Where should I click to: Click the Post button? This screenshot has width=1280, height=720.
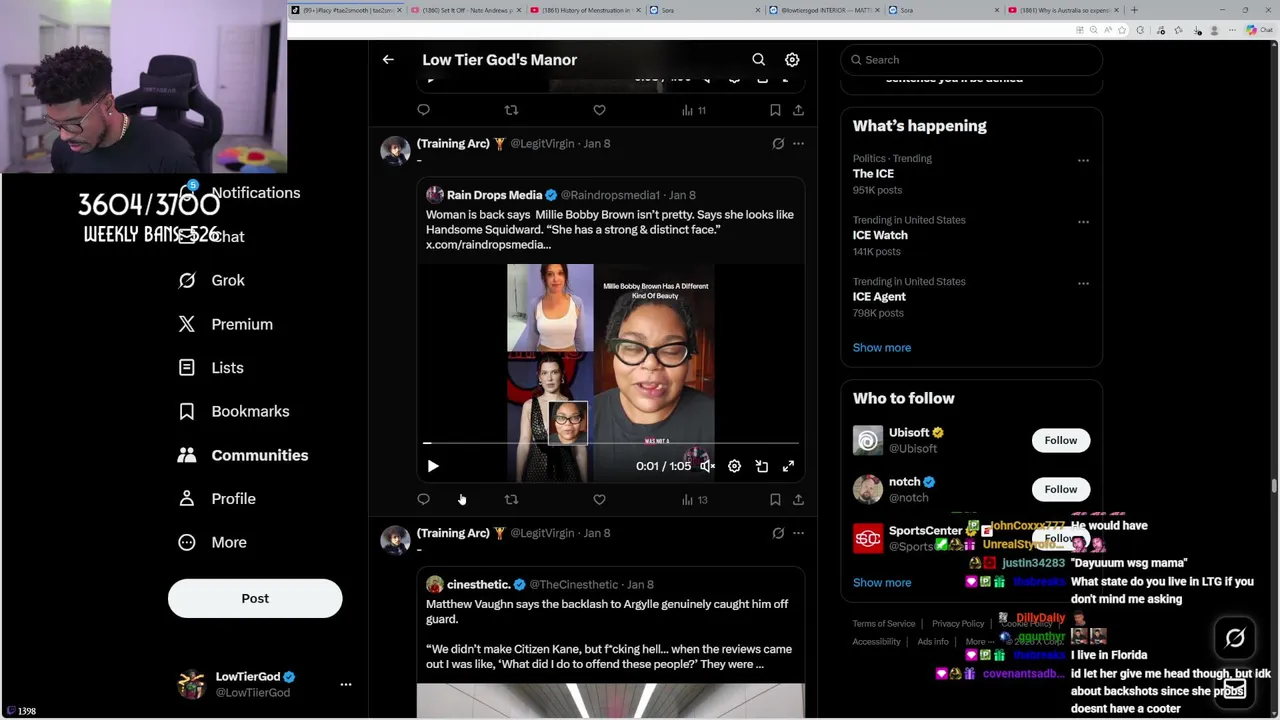pos(255,598)
